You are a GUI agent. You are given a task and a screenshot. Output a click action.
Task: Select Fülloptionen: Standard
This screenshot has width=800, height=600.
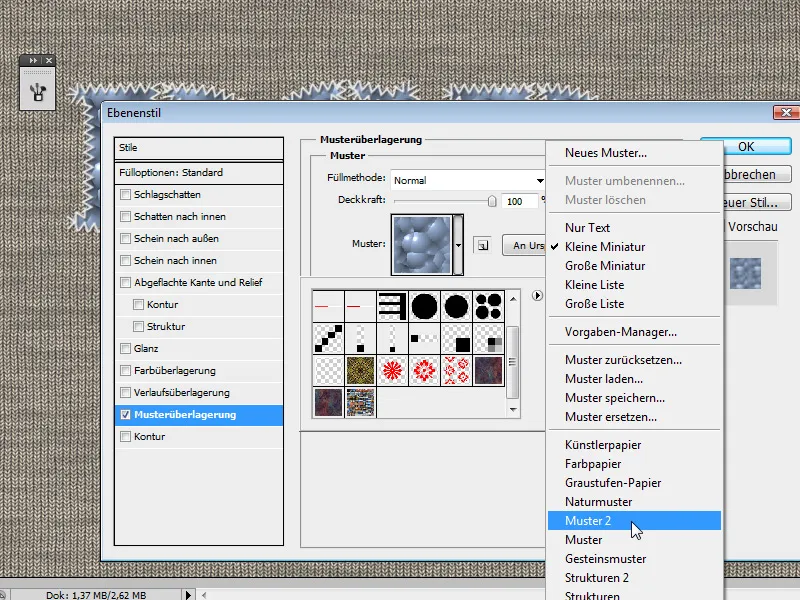[x=199, y=172]
